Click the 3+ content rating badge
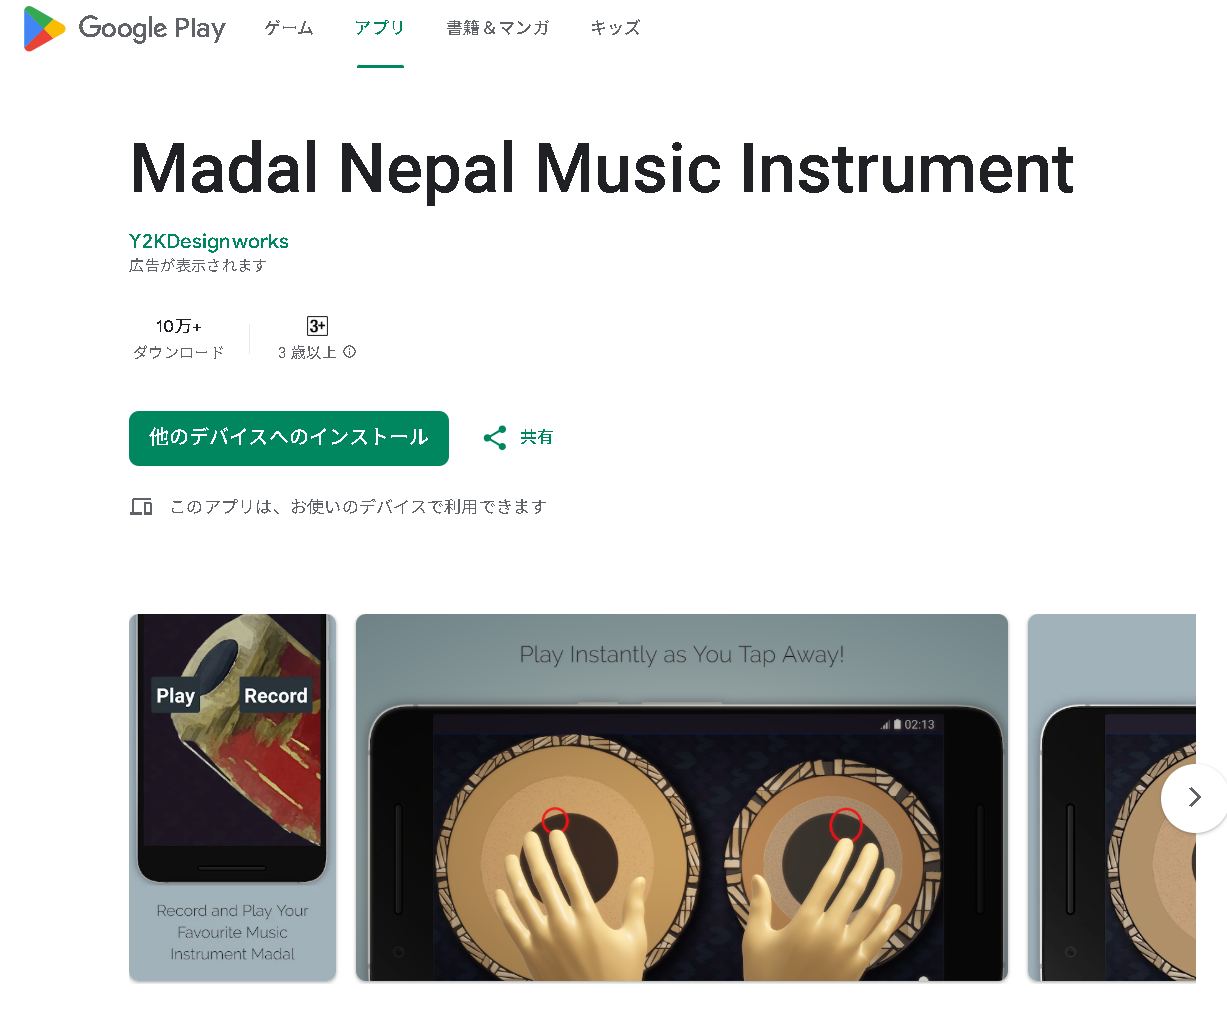This screenshot has width=1227, height=1014. pos(317,326)
